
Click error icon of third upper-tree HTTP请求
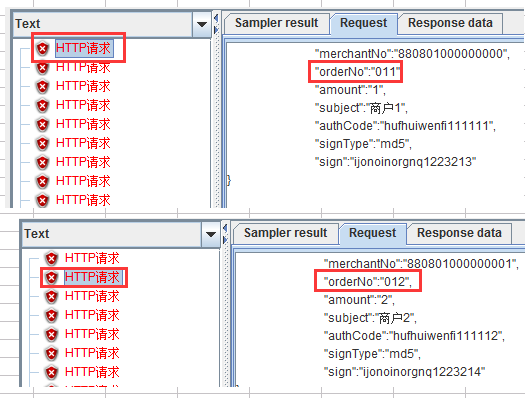pyautogui.click(x=43, y=87)
